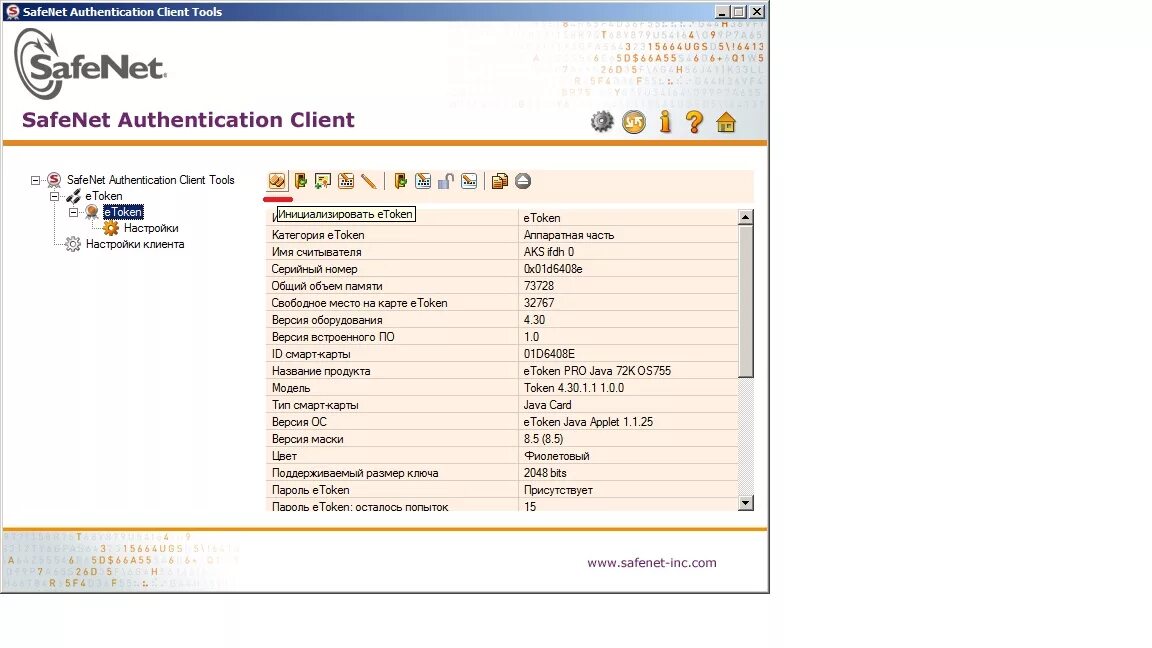Open Help with the question mark icon
The height and width of the screenshot is (648, 1152).
(694, 121)
